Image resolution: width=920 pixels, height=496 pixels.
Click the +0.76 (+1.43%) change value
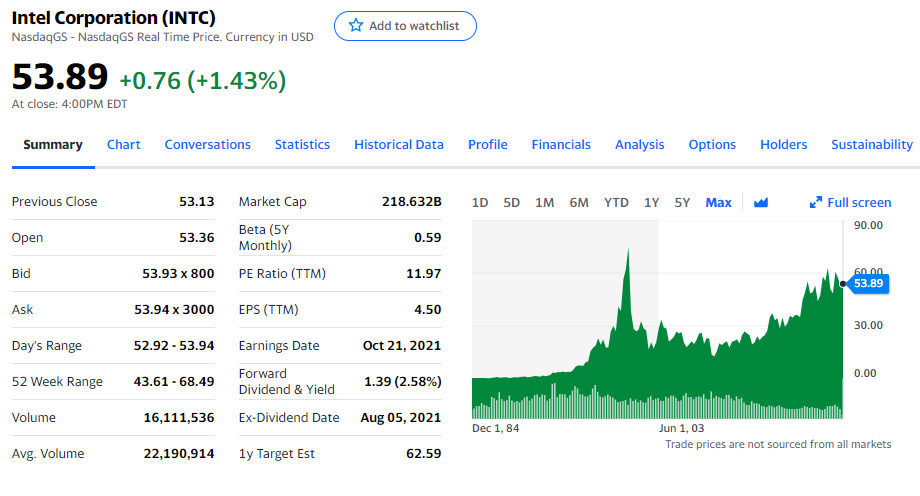[203, 80]
